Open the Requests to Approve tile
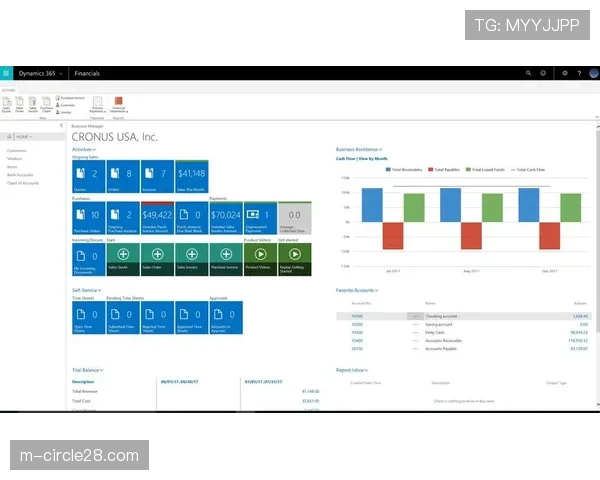Image resolution: width=600 pixels, height=480 pixels. point(226,318)
